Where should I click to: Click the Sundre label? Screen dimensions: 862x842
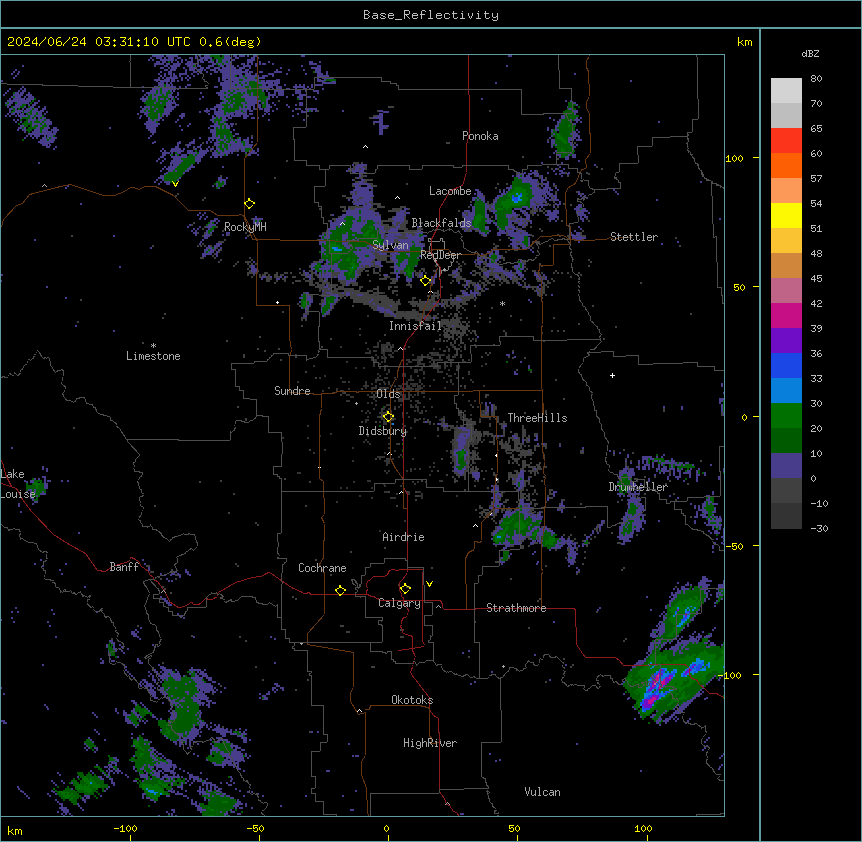(x=292, y=391)
